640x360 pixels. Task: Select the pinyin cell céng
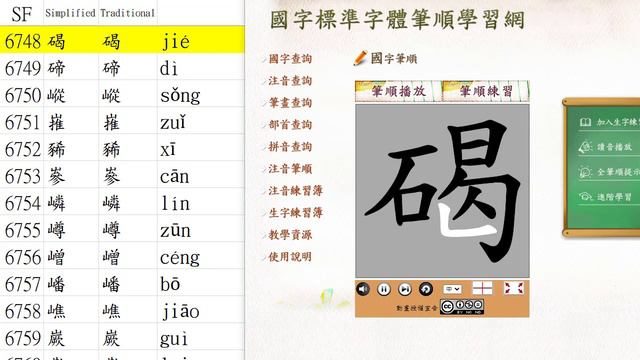(201, 256)
